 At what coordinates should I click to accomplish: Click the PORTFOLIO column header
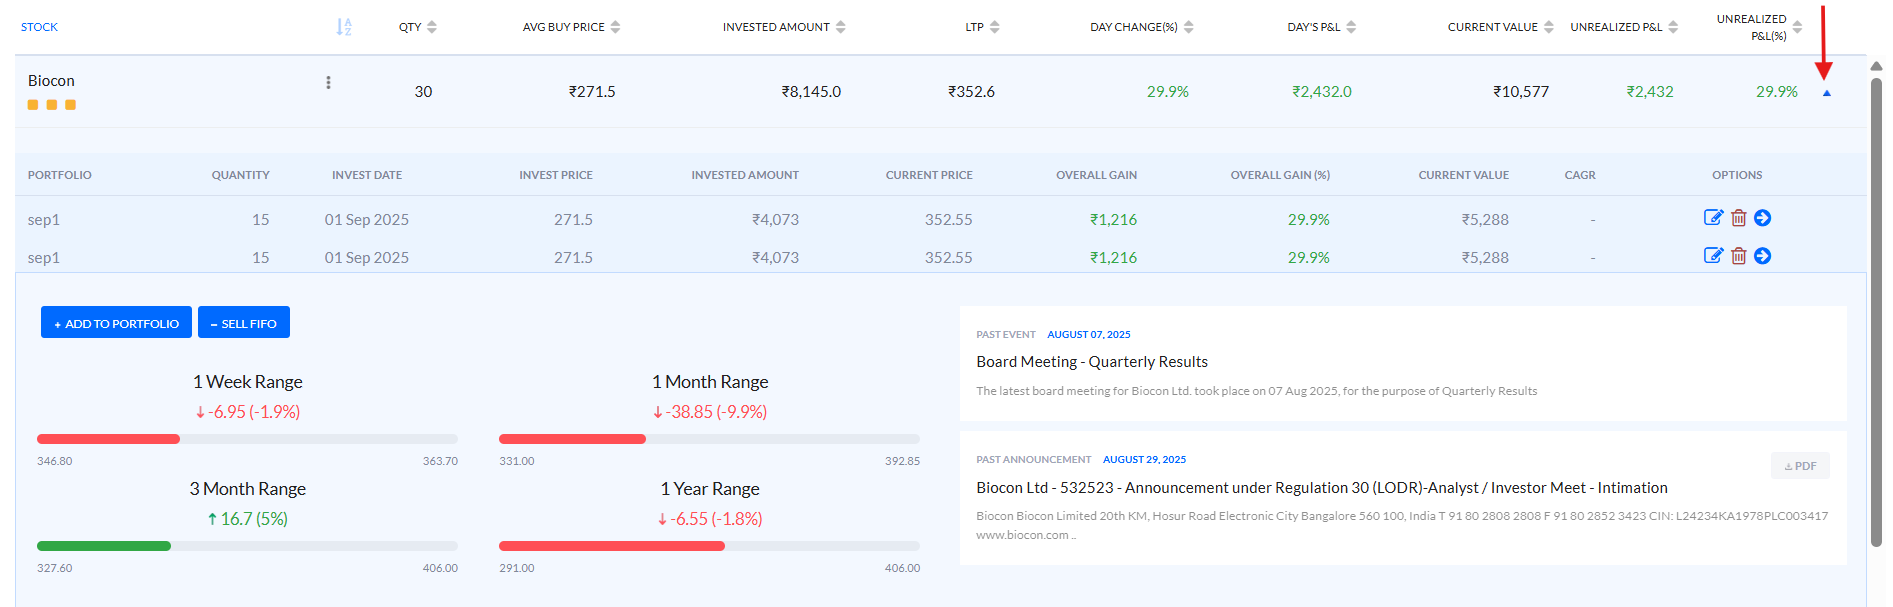(x=60, y=175)
